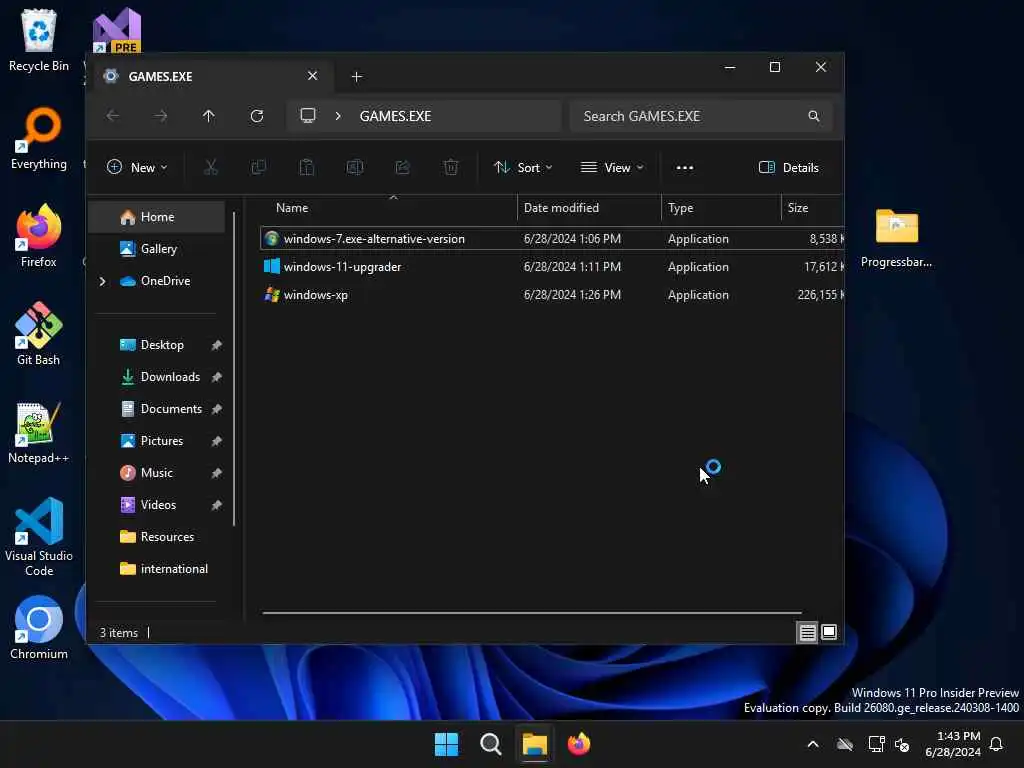Select the Visual Studio Code shortcut

coord(39,537)
